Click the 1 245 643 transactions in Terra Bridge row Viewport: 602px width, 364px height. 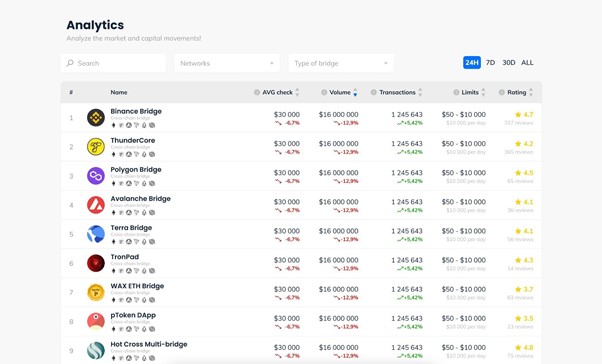click(407, 231)
